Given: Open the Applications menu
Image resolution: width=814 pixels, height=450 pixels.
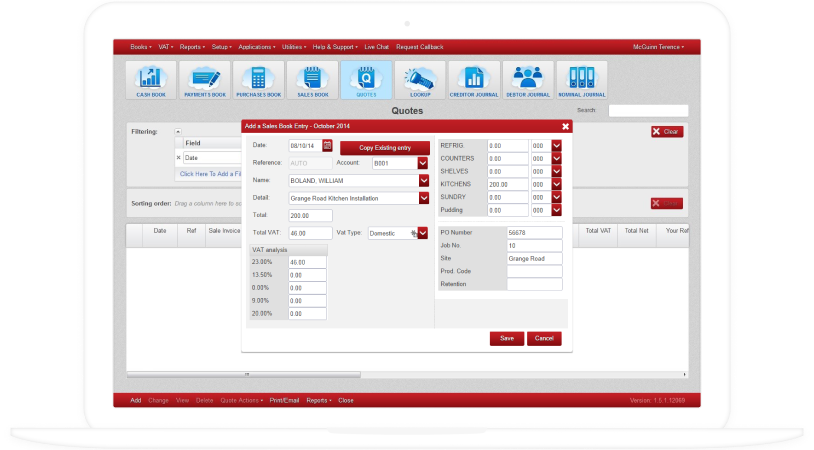Looking at the screenshot, I should coord(256,47).
